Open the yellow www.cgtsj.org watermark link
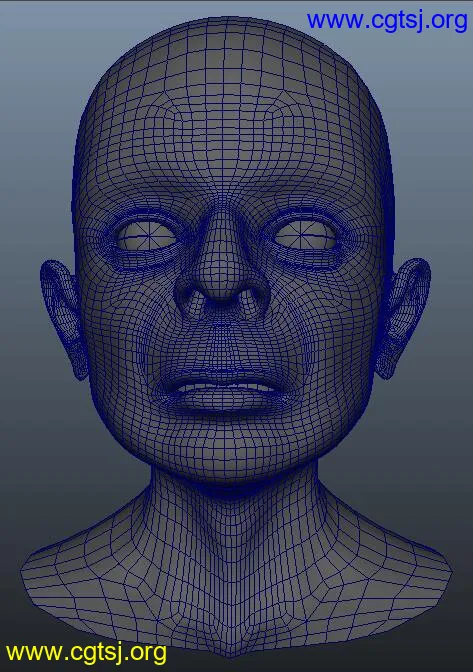Screen dimensions: 473x672 [x=86, y=653]
